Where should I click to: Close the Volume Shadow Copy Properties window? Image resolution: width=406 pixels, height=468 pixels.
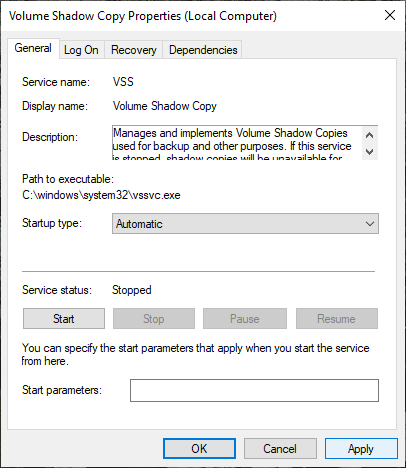pyautogui.click(x=390, y=15)
